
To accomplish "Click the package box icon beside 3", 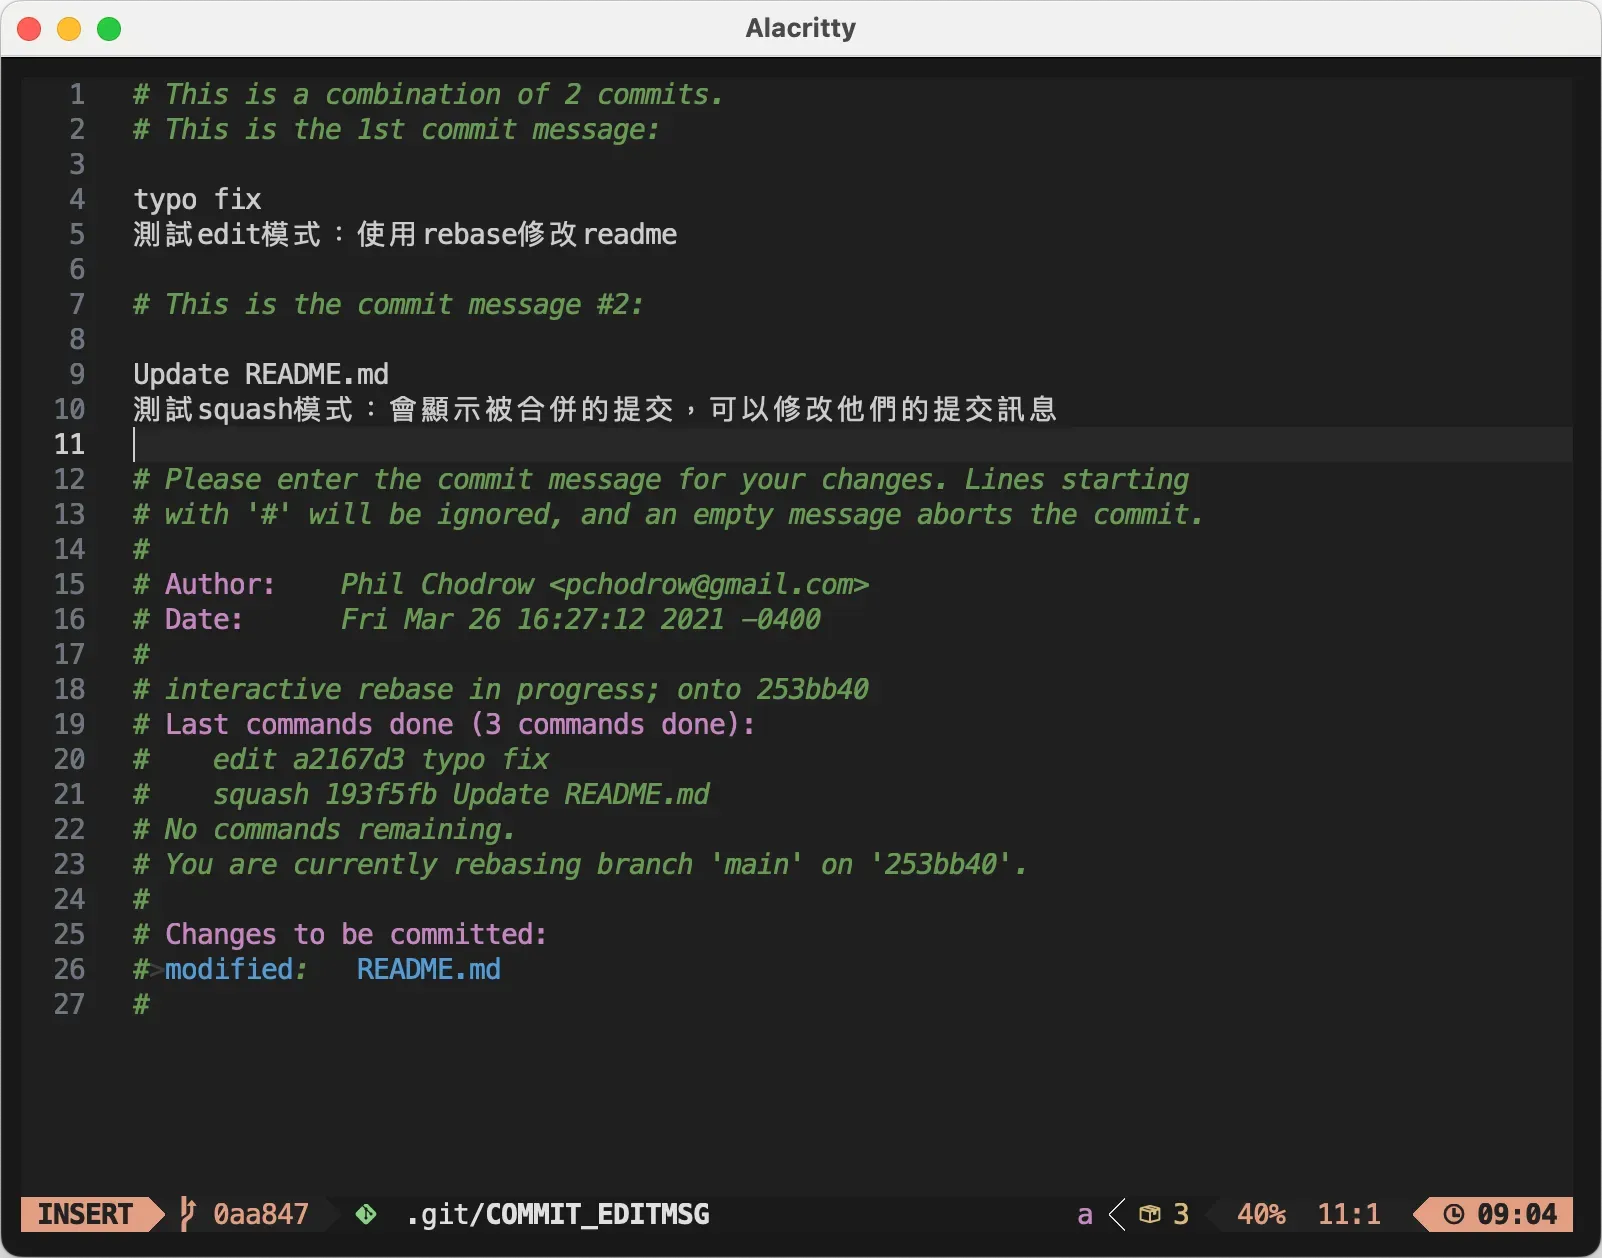I will pos(1150,1214).
